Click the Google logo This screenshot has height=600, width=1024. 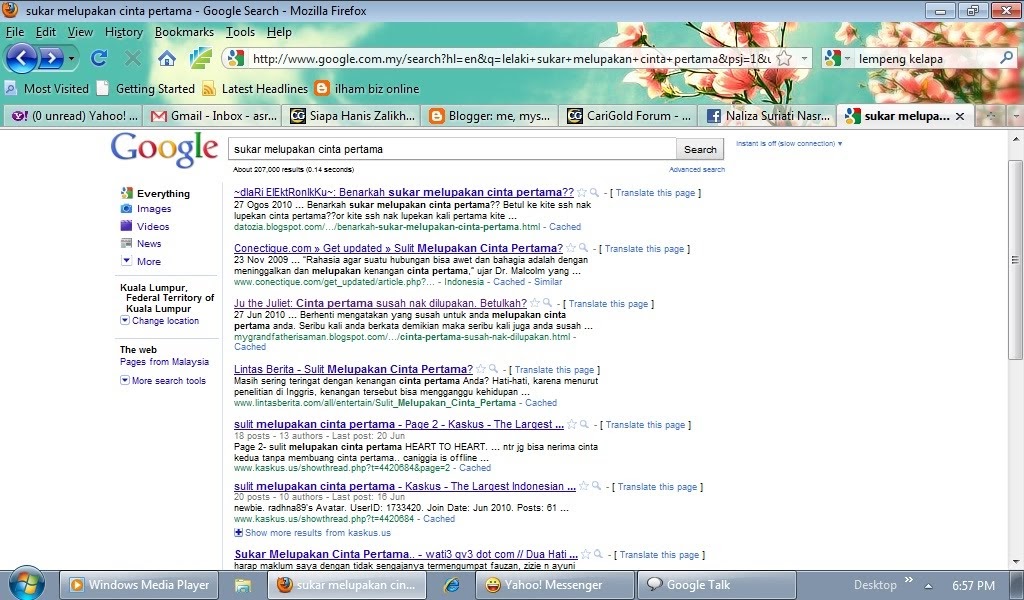[x=164, y=150]
